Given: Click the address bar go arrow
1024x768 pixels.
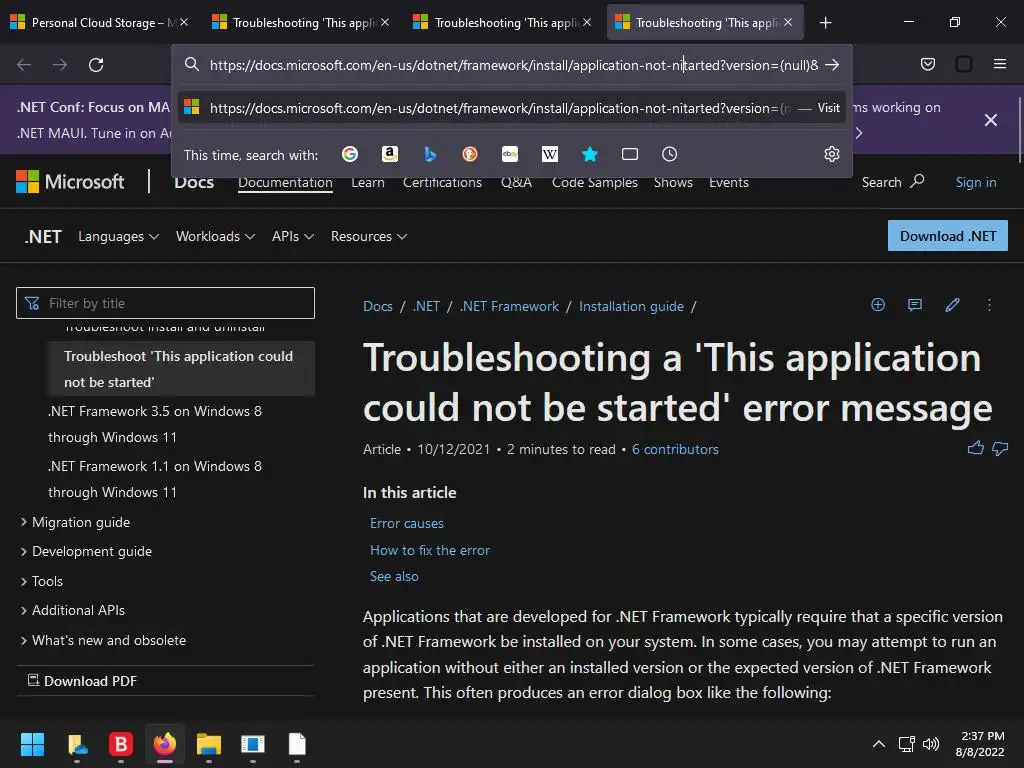Looking at the screenshot, I should (x=831, y=65).
